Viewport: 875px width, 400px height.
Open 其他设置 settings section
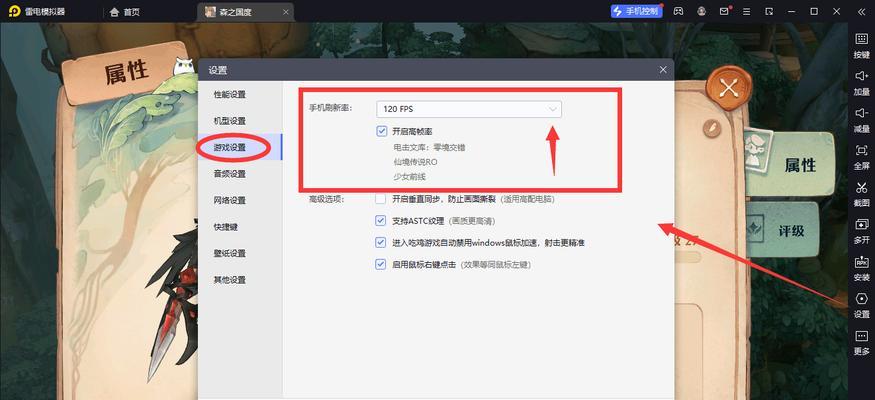click(240, 279)
